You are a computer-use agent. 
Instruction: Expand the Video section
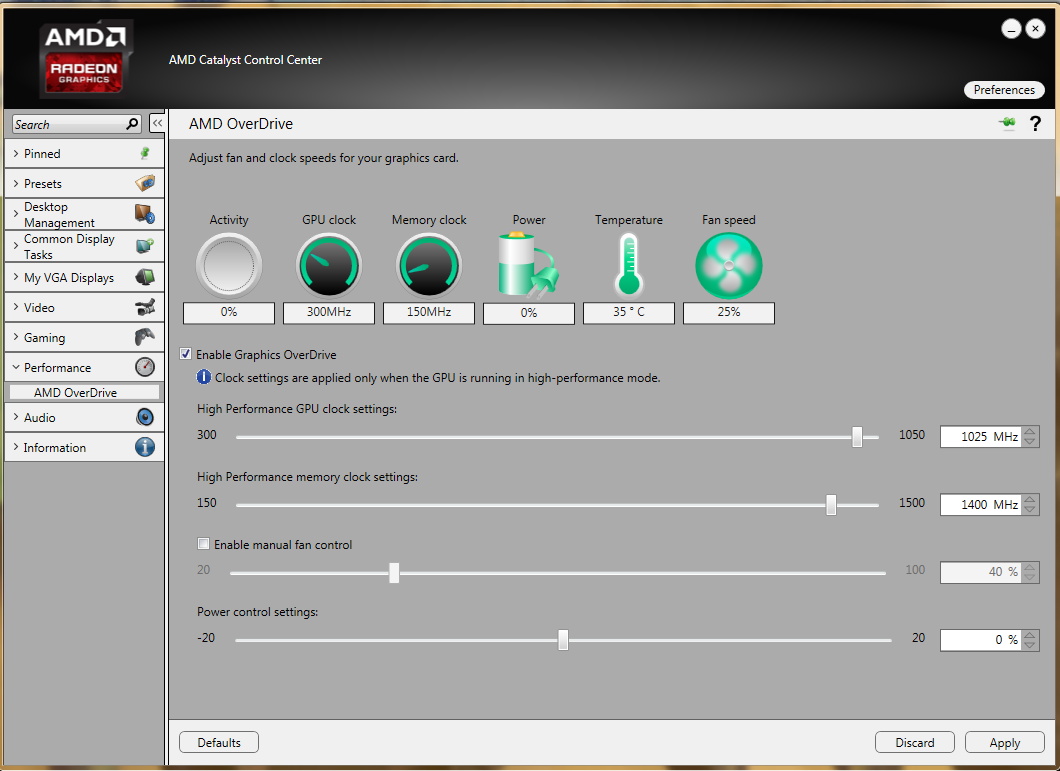pyautogui.click(x=84, y=308)
